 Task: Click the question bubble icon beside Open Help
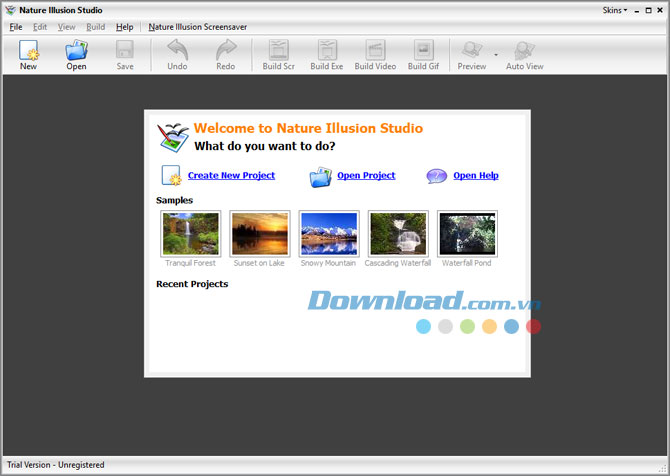[x=437, y=176]
